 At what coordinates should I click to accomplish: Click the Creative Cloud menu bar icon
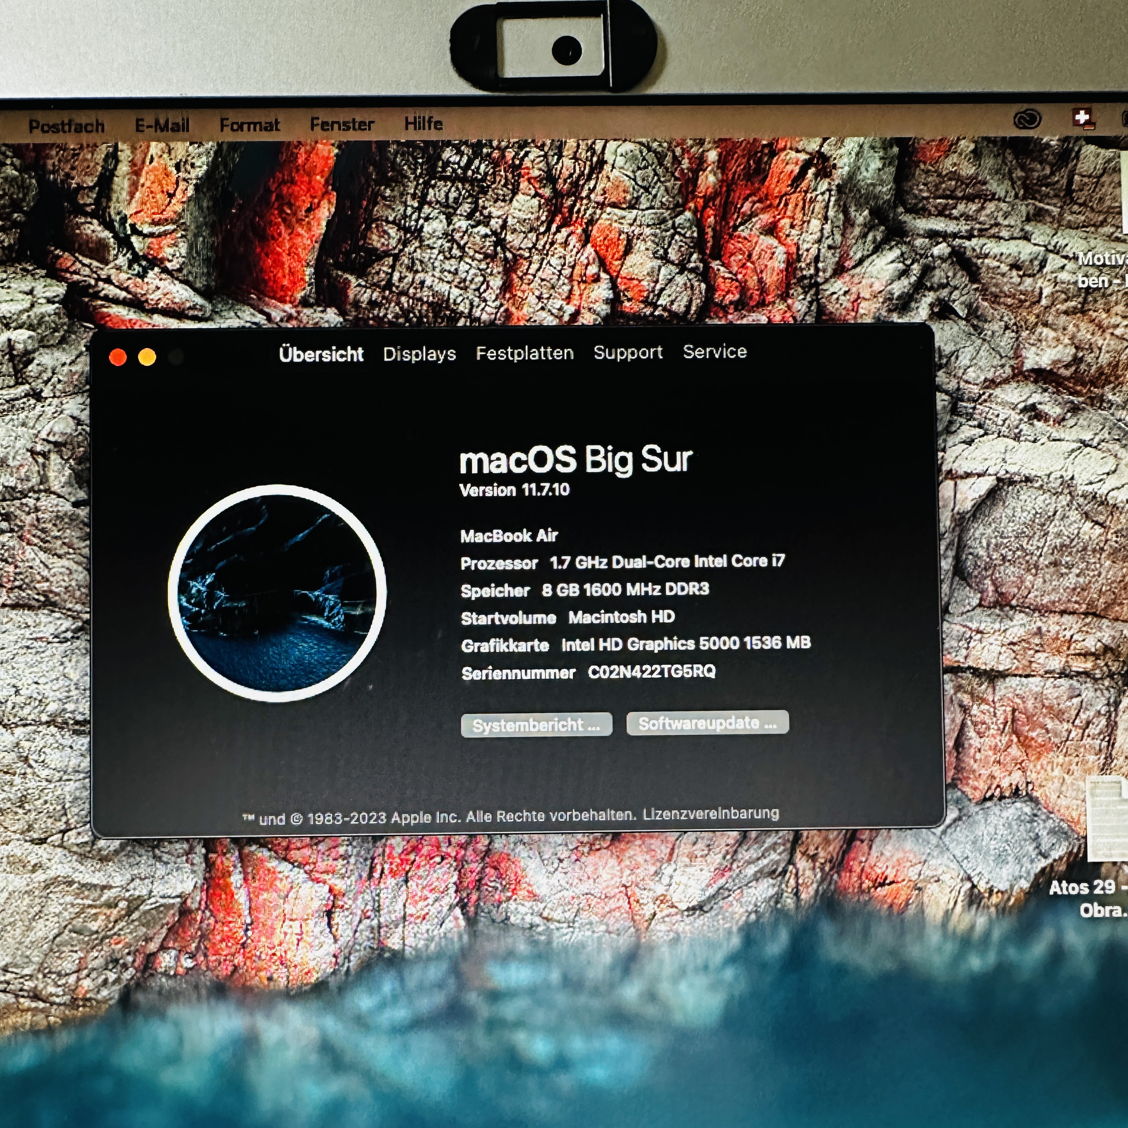pos(1027,119)
